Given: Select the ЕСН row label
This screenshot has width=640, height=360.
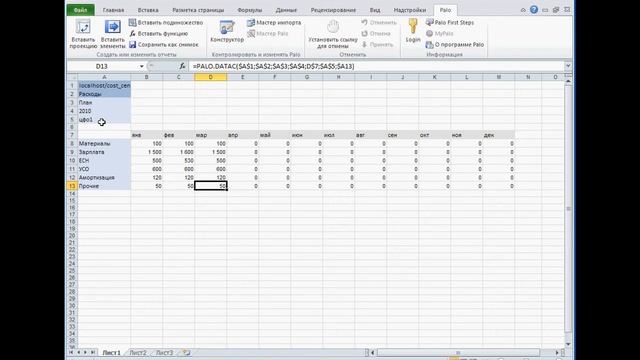Looking at the screenshot, I should click(x=104, y=160).
